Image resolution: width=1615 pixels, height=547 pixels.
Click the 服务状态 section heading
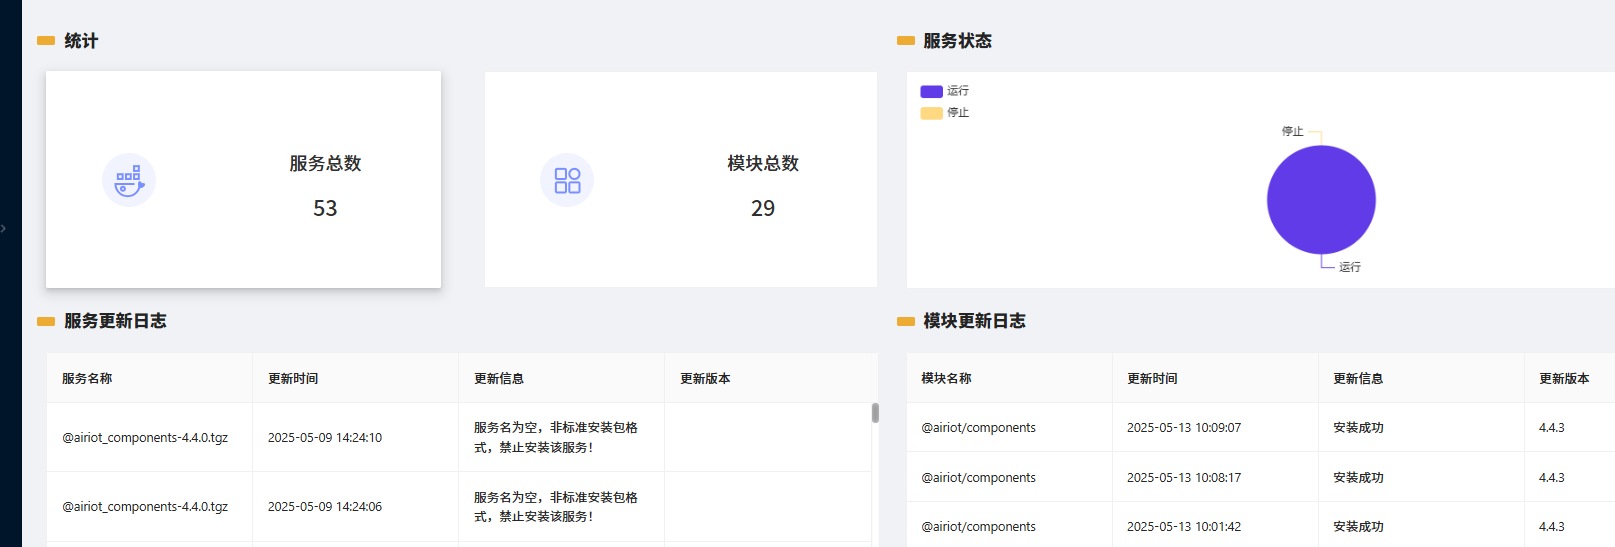(957, 41)
